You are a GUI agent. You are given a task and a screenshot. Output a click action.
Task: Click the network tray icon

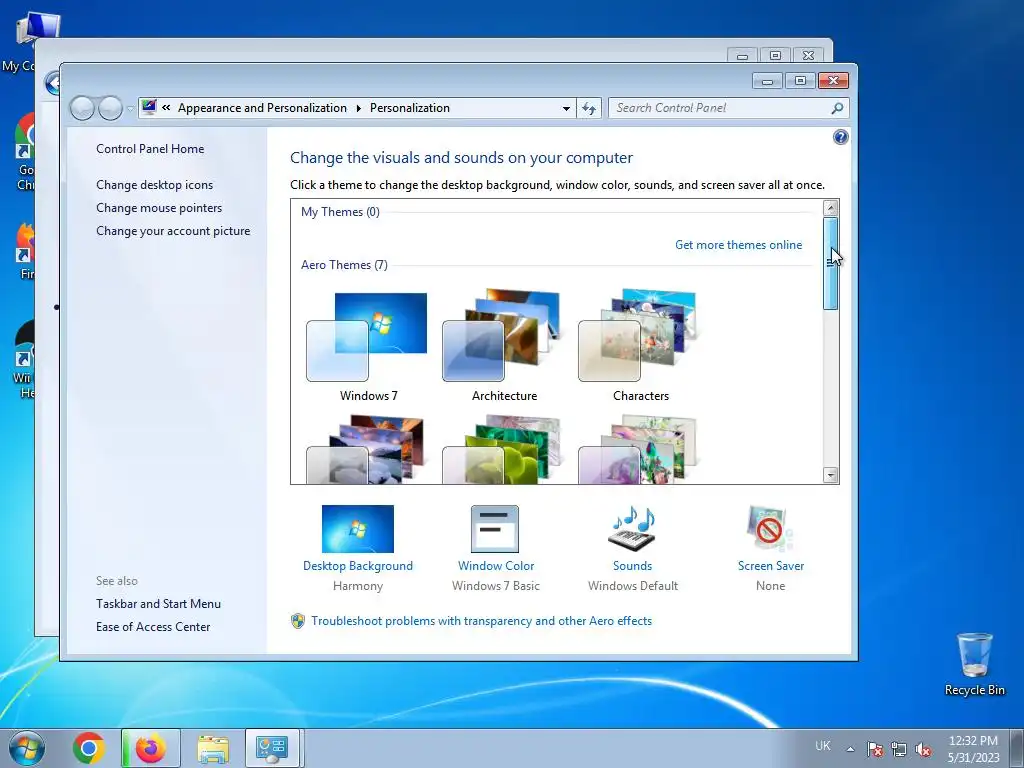899,749
